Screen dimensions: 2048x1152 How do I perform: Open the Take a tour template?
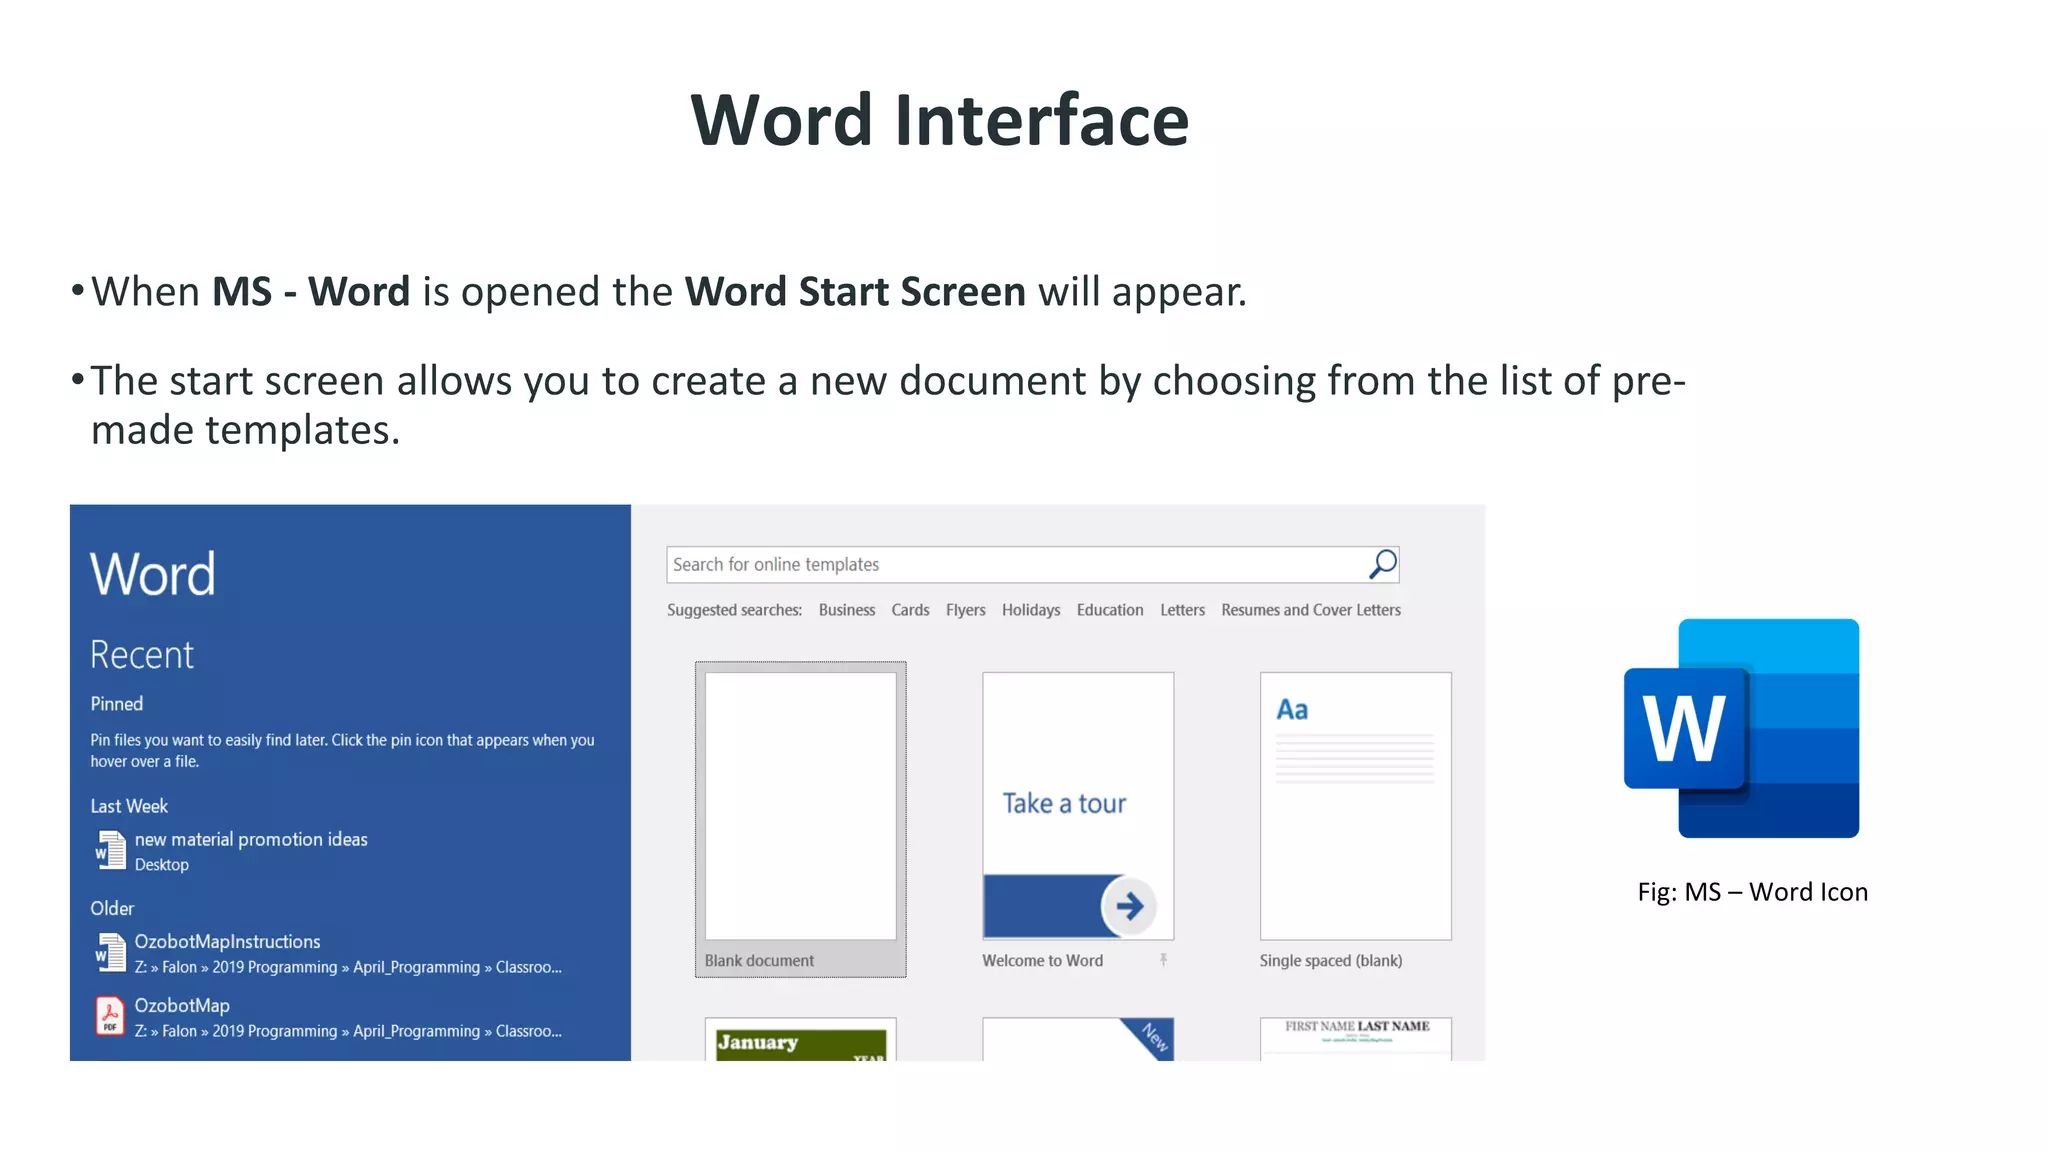coord(1078,806)
